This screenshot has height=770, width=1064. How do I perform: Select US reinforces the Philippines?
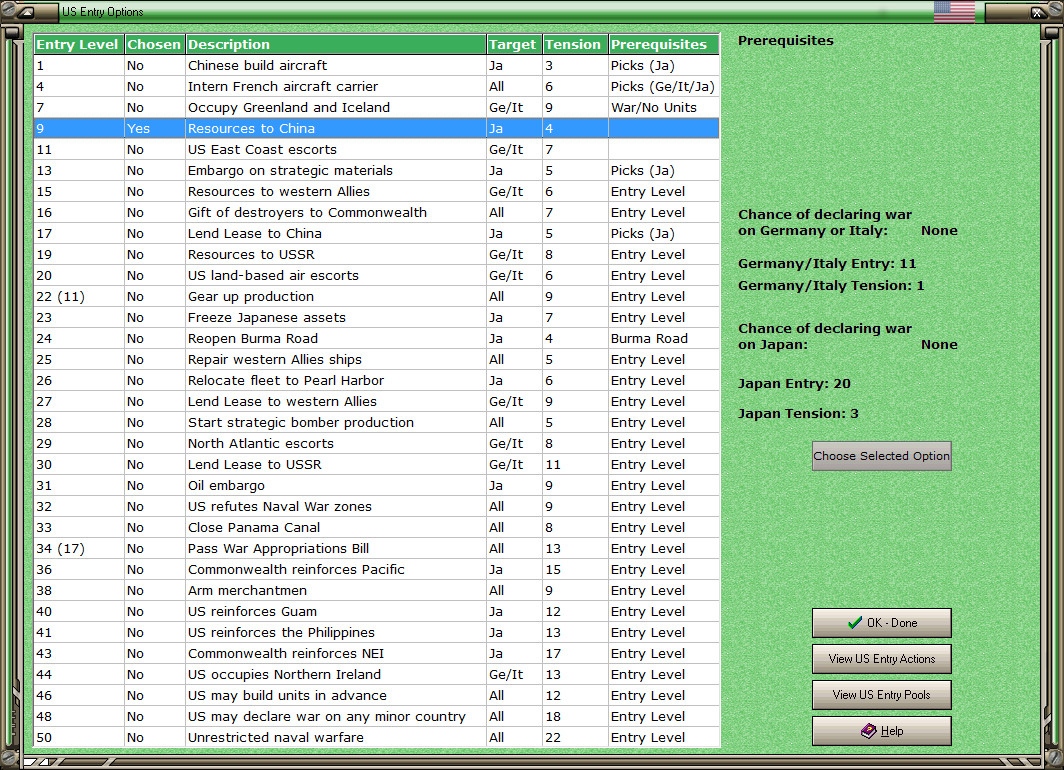377,634
